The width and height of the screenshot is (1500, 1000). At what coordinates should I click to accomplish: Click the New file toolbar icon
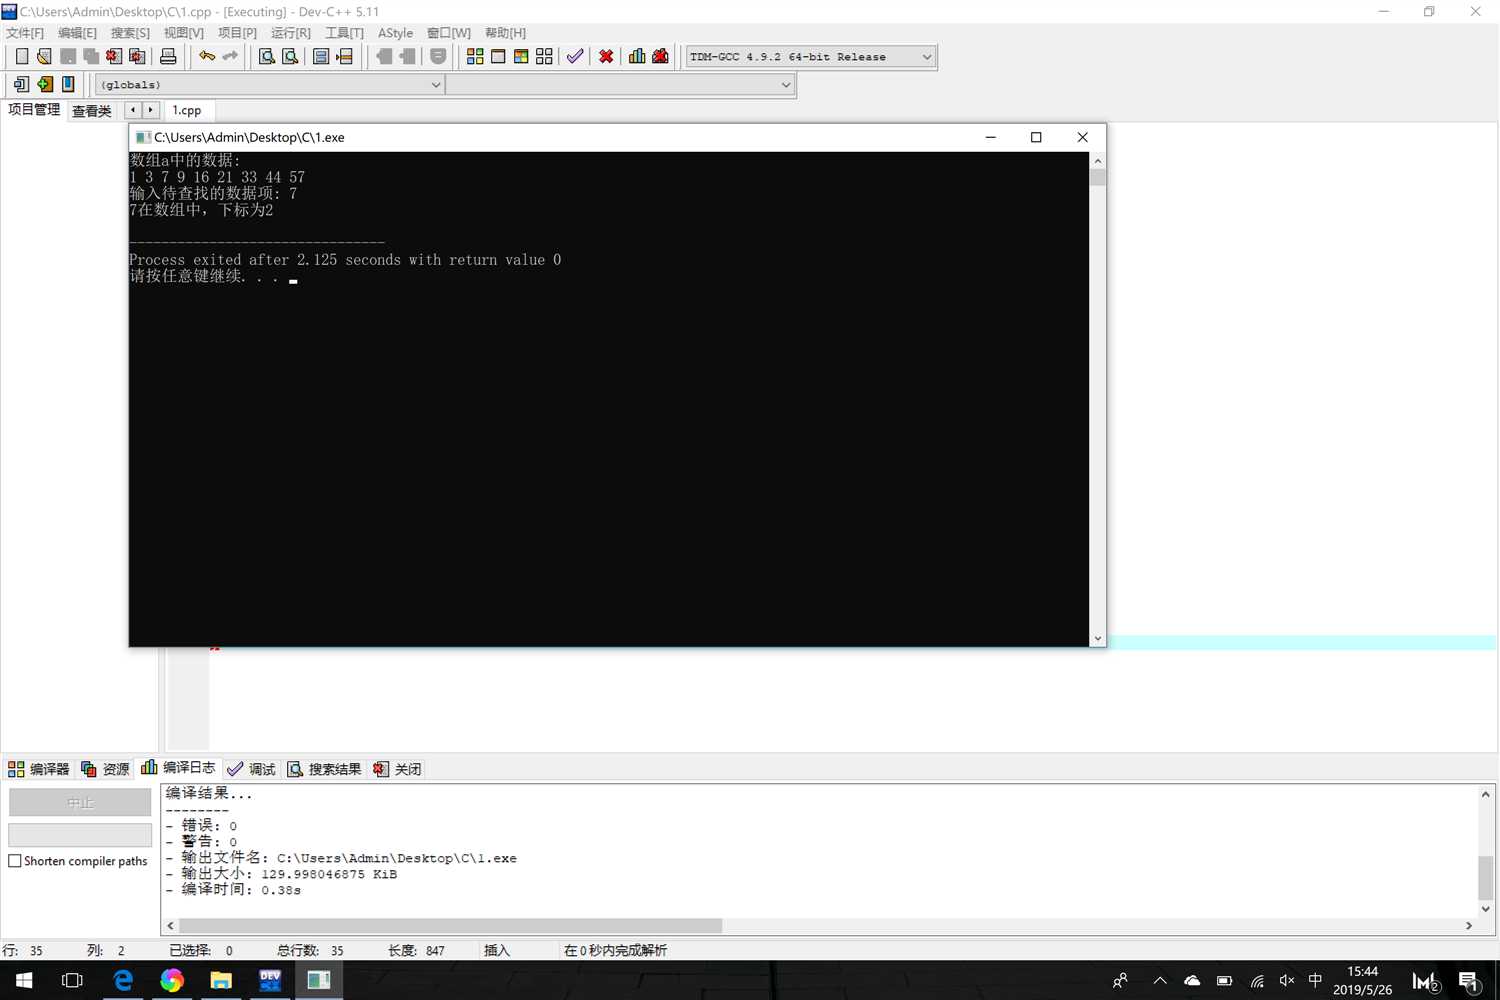[x=21, y=57]
